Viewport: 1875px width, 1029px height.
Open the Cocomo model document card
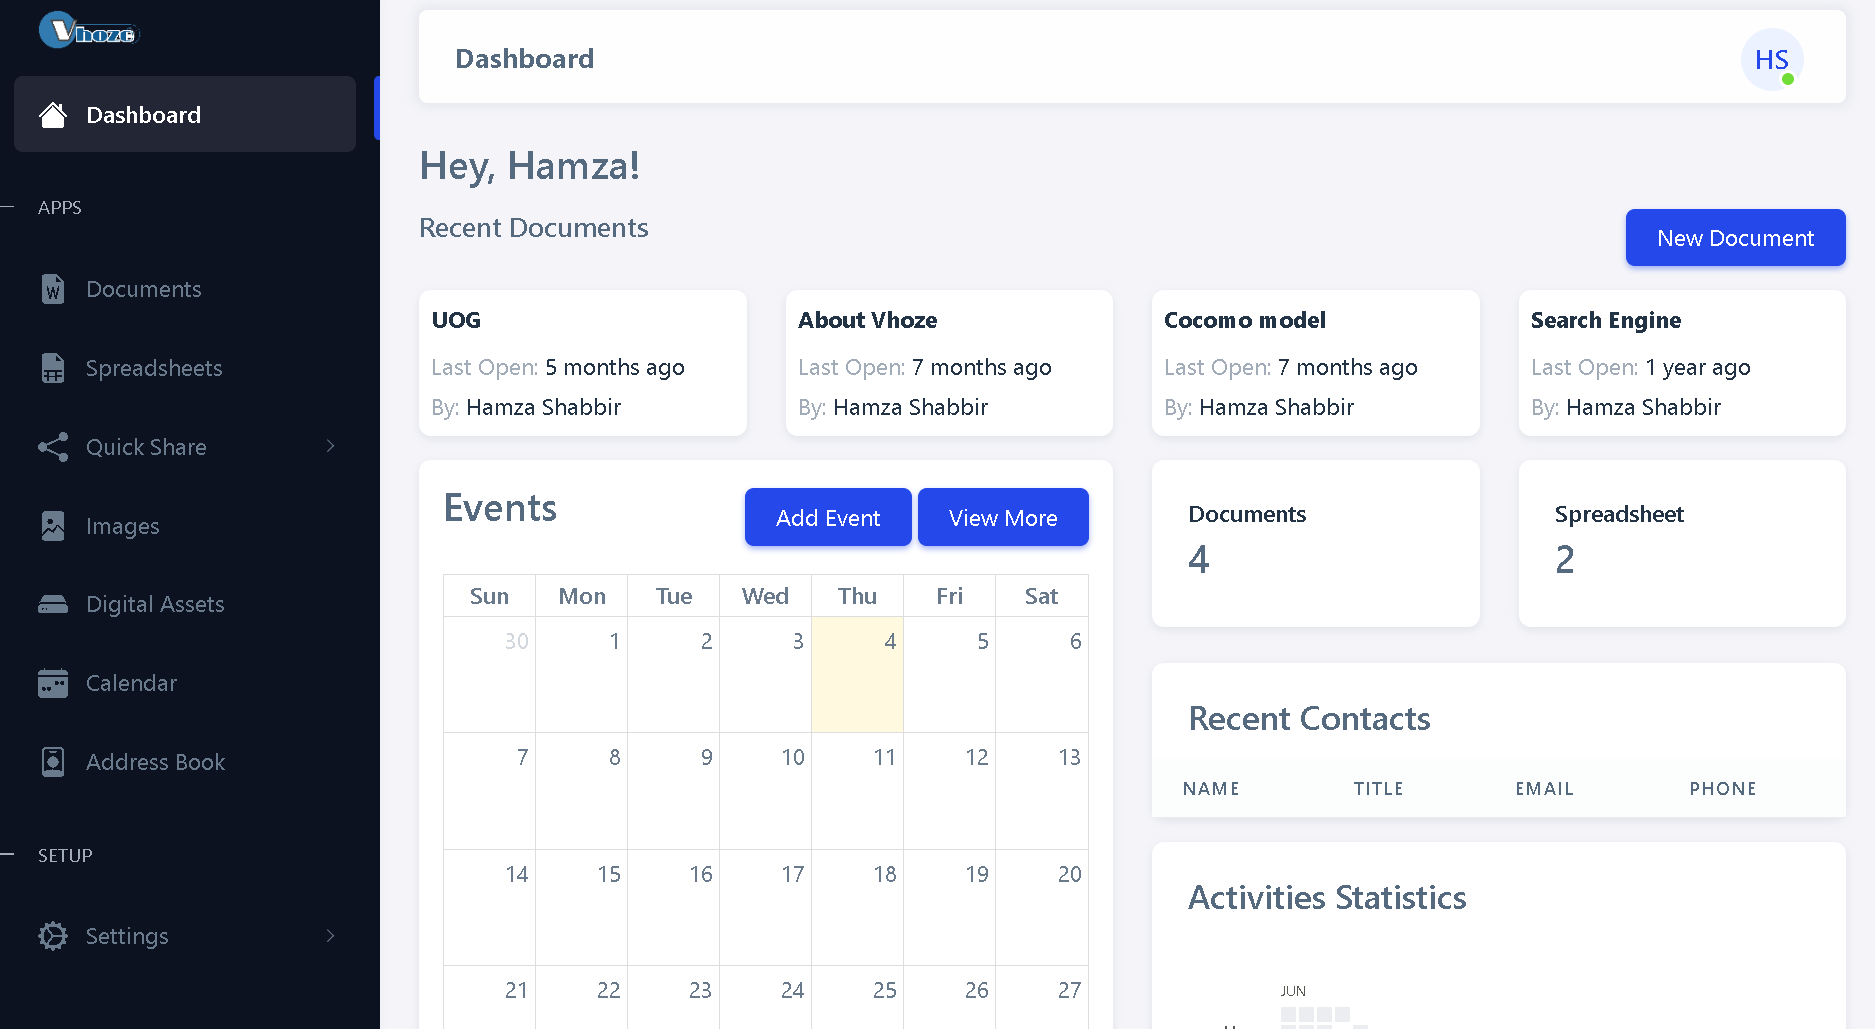1315,363
